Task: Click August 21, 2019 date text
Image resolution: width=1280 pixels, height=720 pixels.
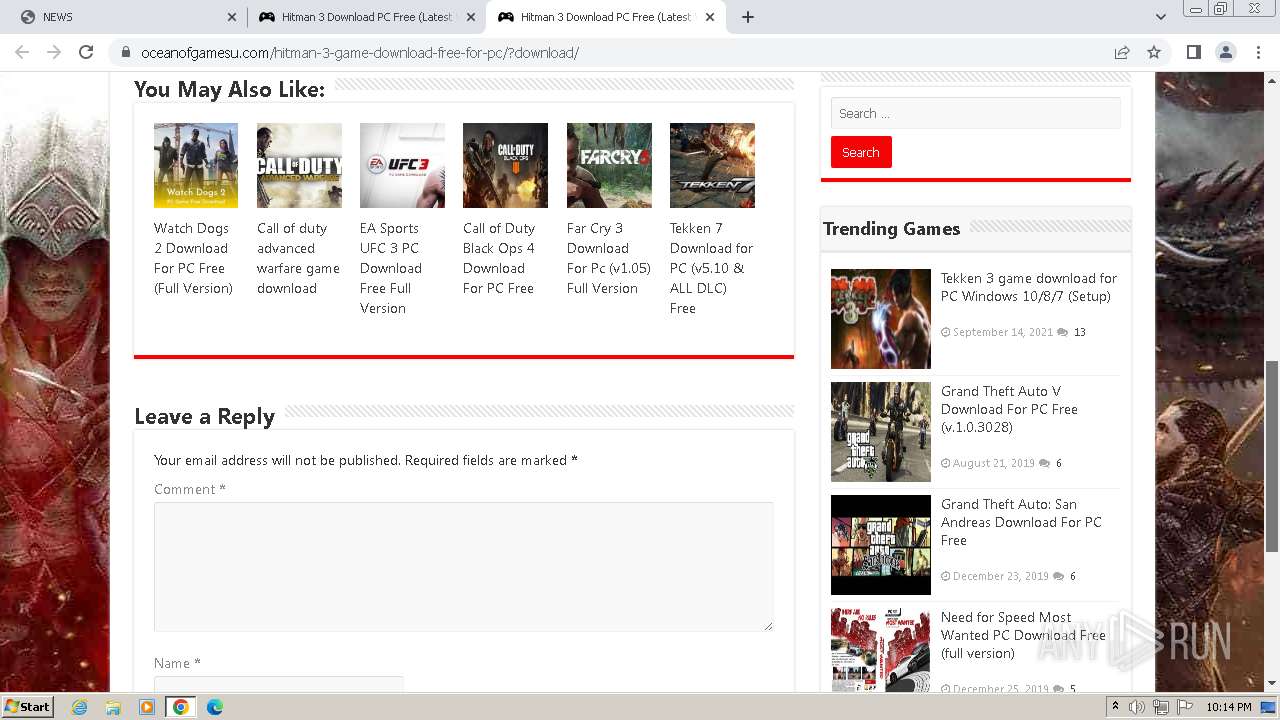Action: click(x=993, y=463)
